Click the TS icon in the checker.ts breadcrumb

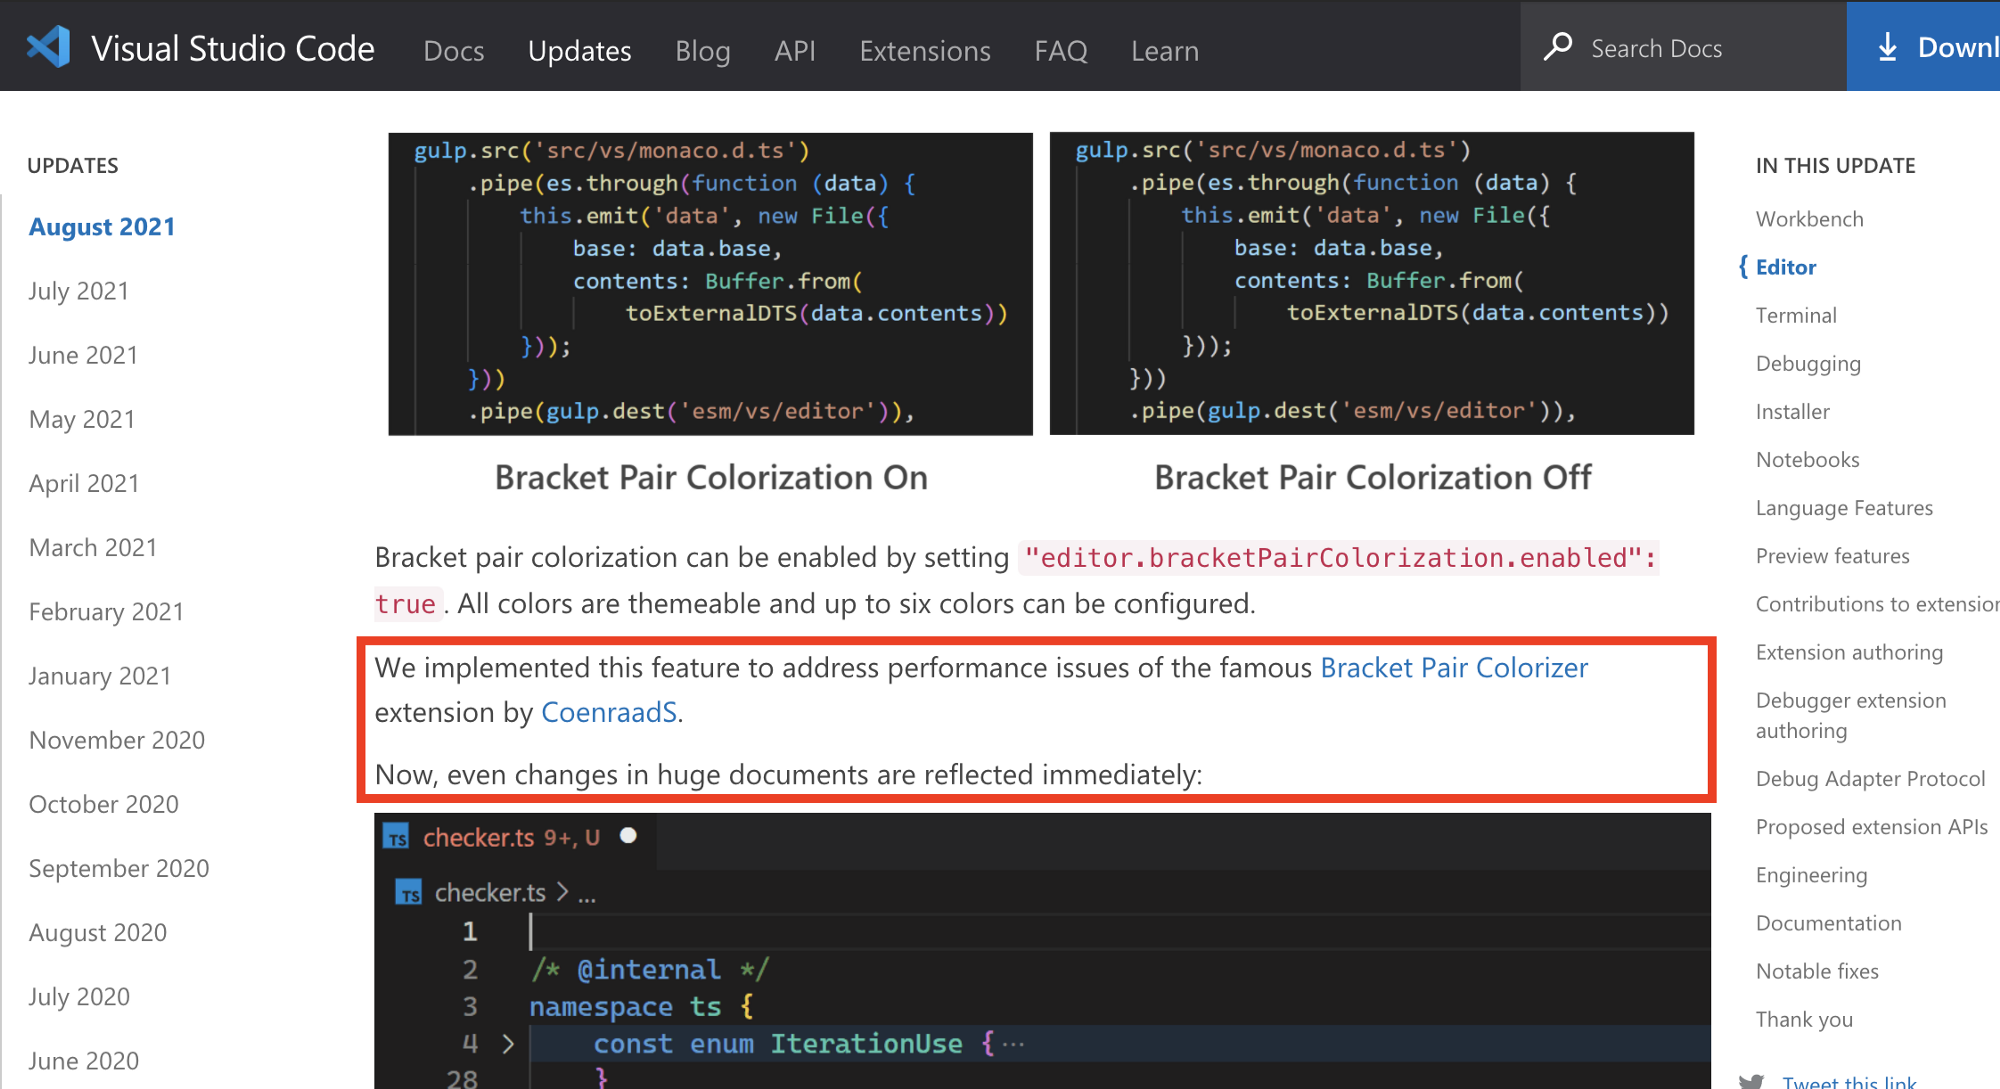pyautogui.click(x=409, y=892)
